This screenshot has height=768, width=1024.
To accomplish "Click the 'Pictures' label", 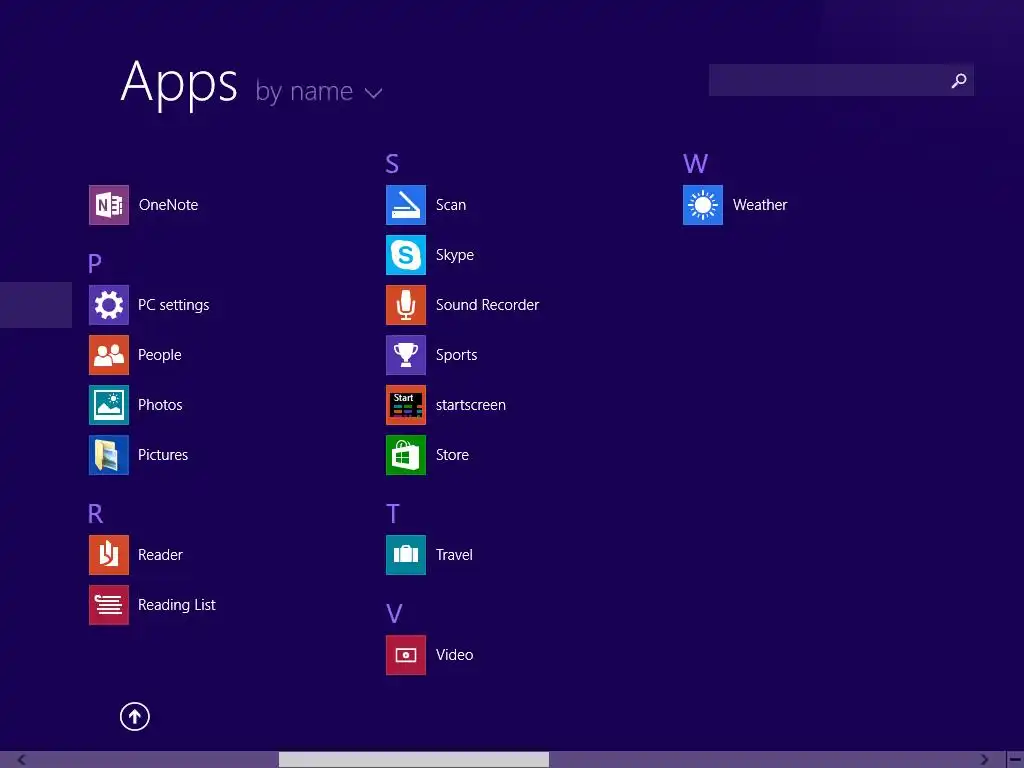I will pyautogui.click(x=163, y=455).
